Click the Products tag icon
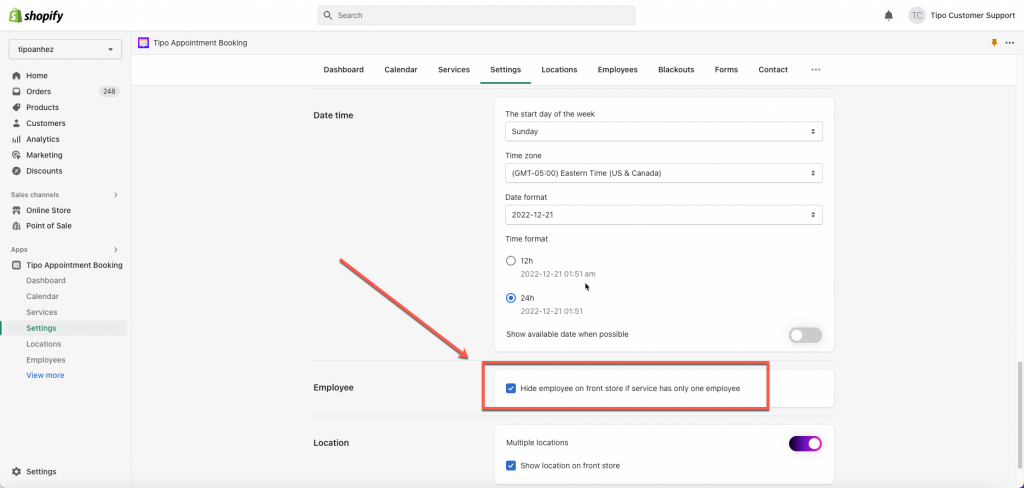This screenshot has width=1024, height=488. 16,107
